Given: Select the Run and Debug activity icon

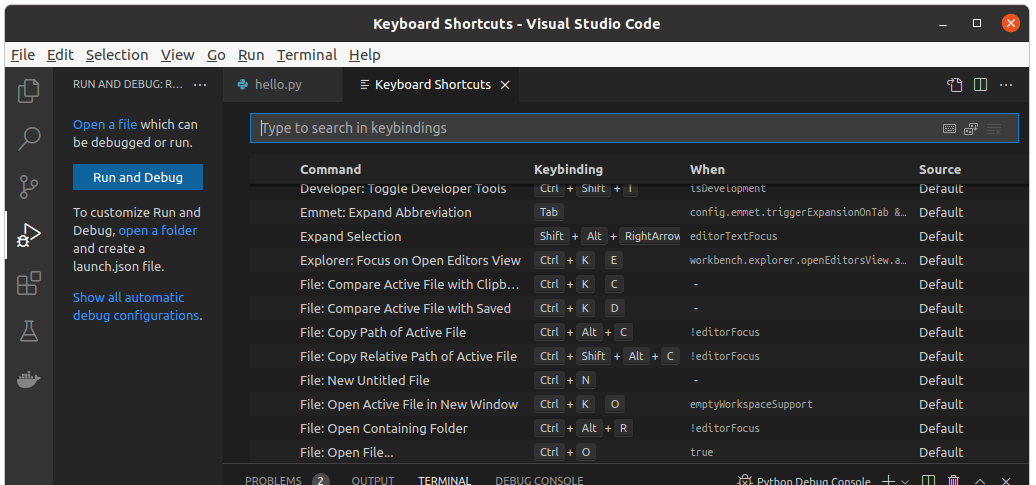Looking at the screenshot, I should [28, 235].
